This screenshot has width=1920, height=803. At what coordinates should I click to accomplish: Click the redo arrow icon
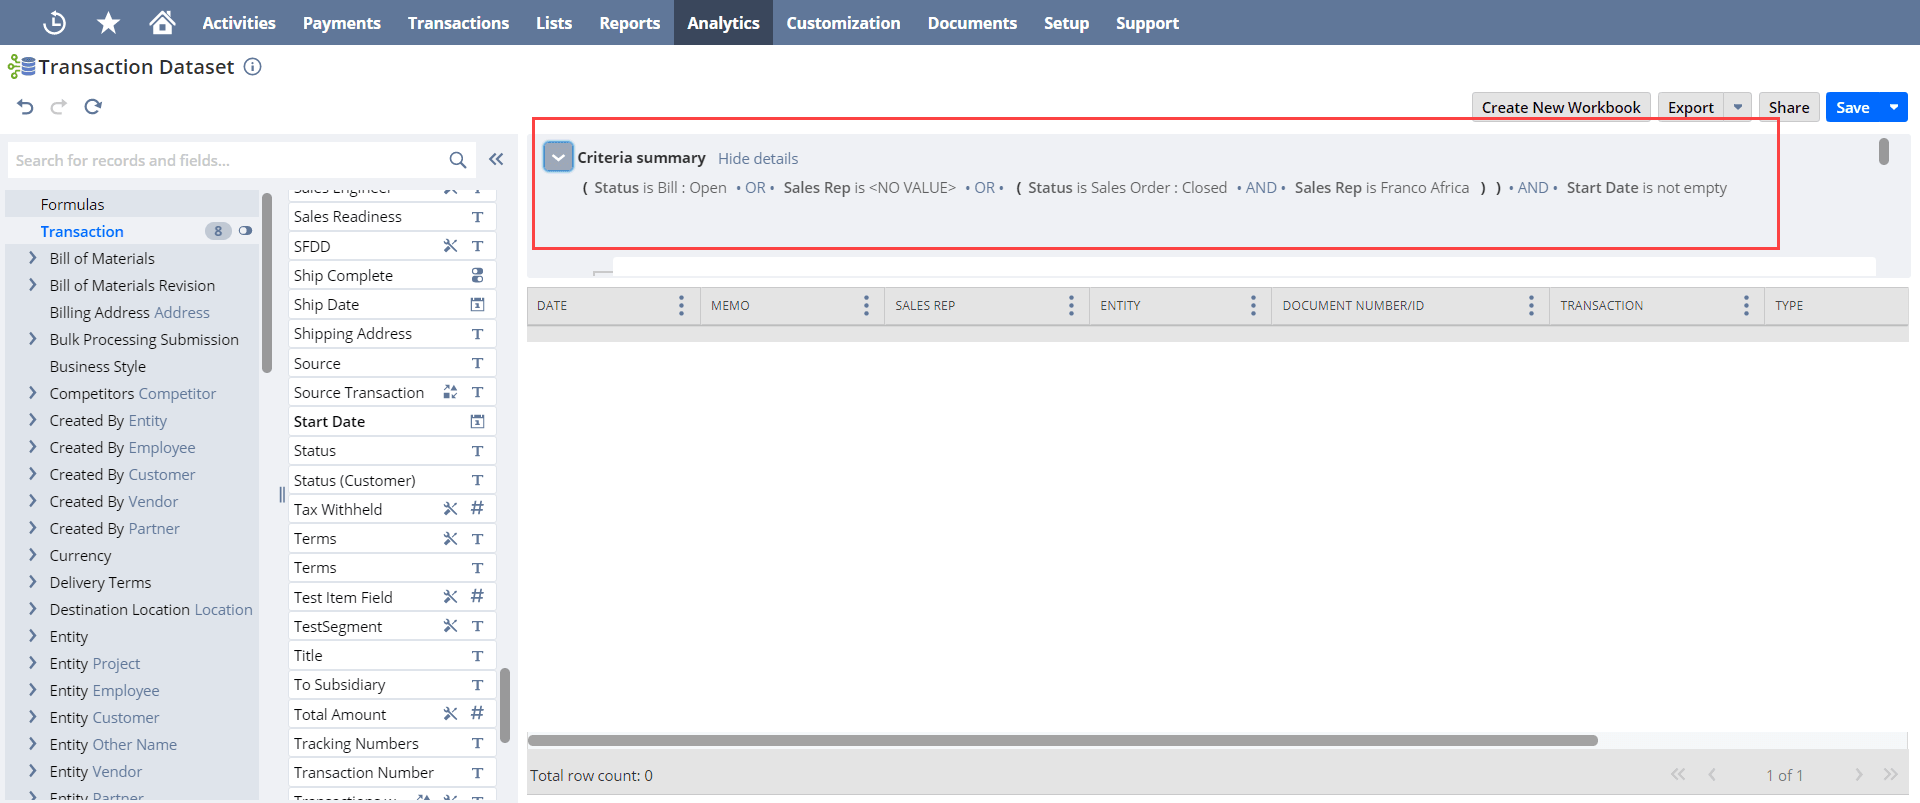pyautogui.click(x=59, y=107)
